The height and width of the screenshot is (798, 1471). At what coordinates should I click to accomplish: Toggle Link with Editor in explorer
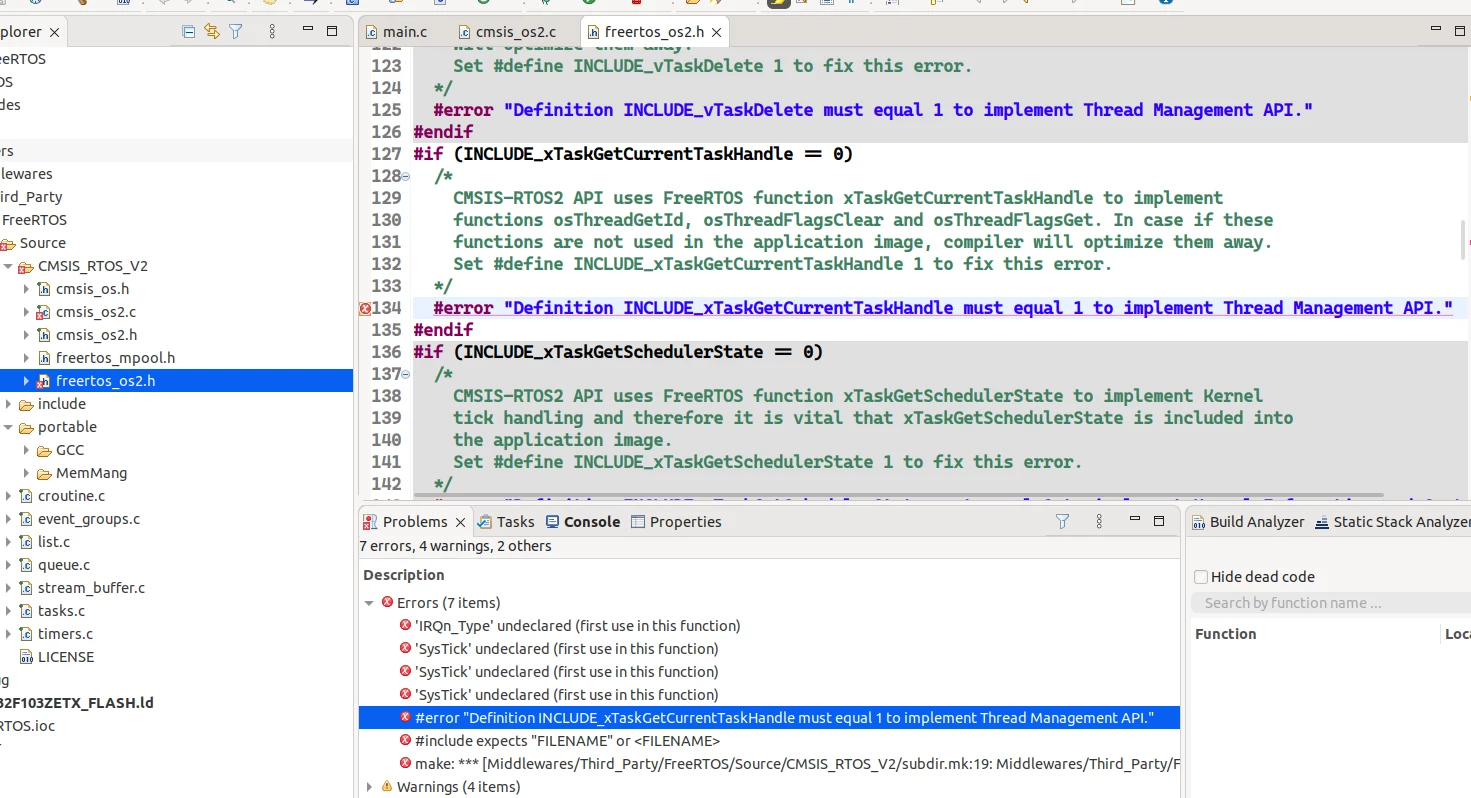coord(212,32)
